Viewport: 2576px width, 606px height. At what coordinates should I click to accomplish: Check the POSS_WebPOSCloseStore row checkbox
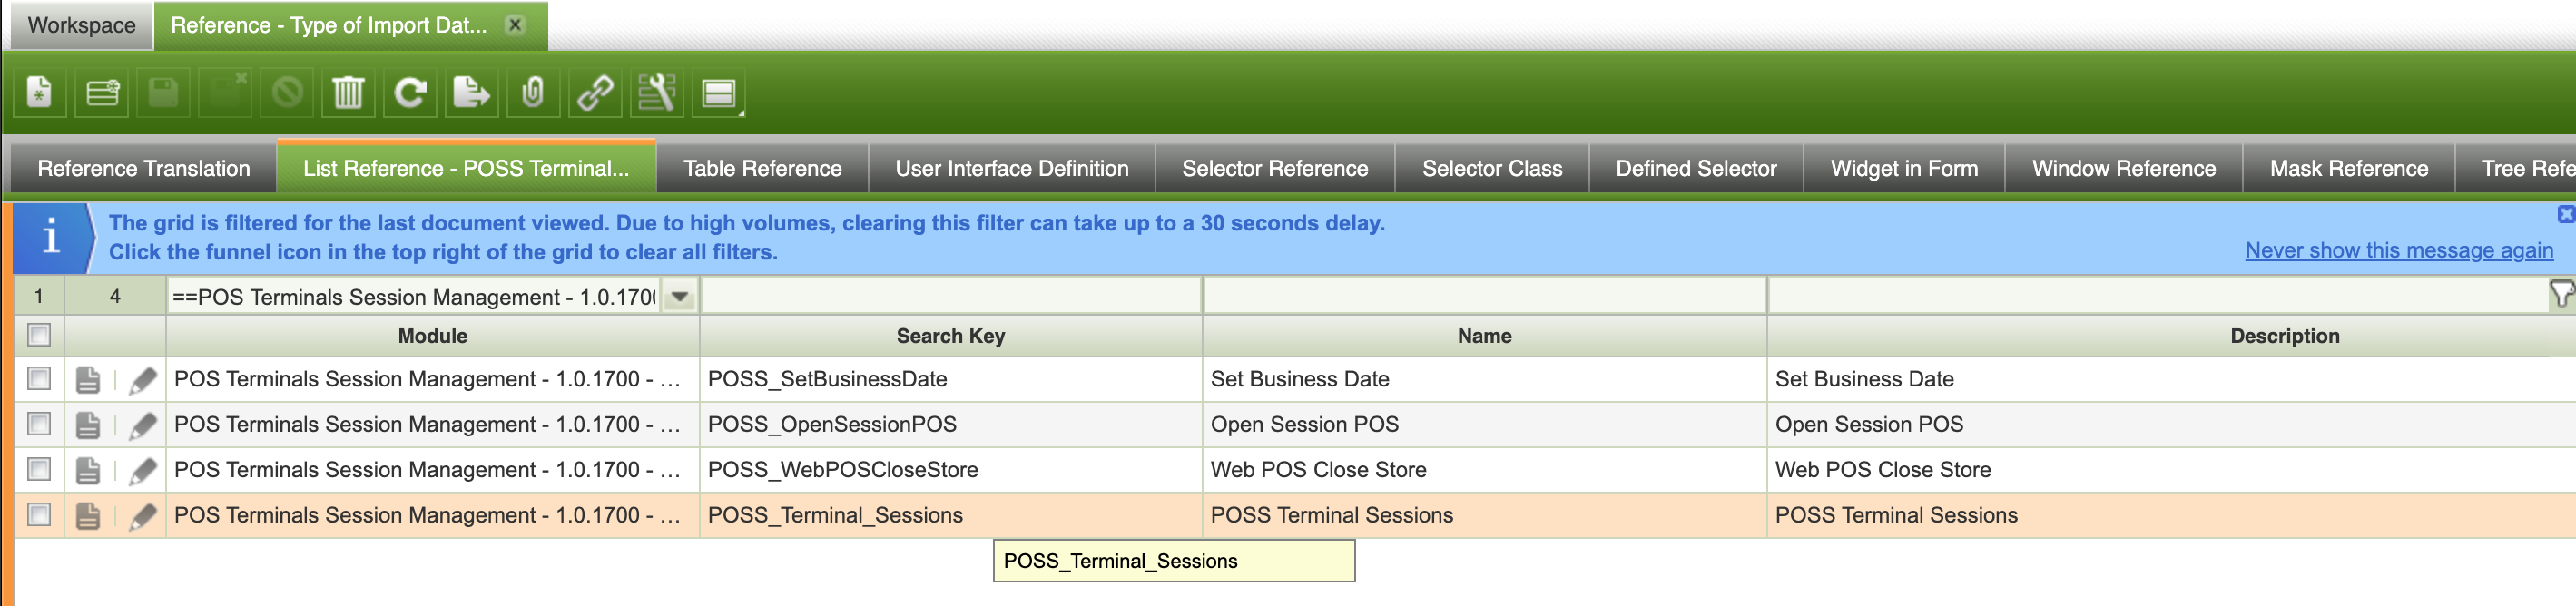point(39,469)
